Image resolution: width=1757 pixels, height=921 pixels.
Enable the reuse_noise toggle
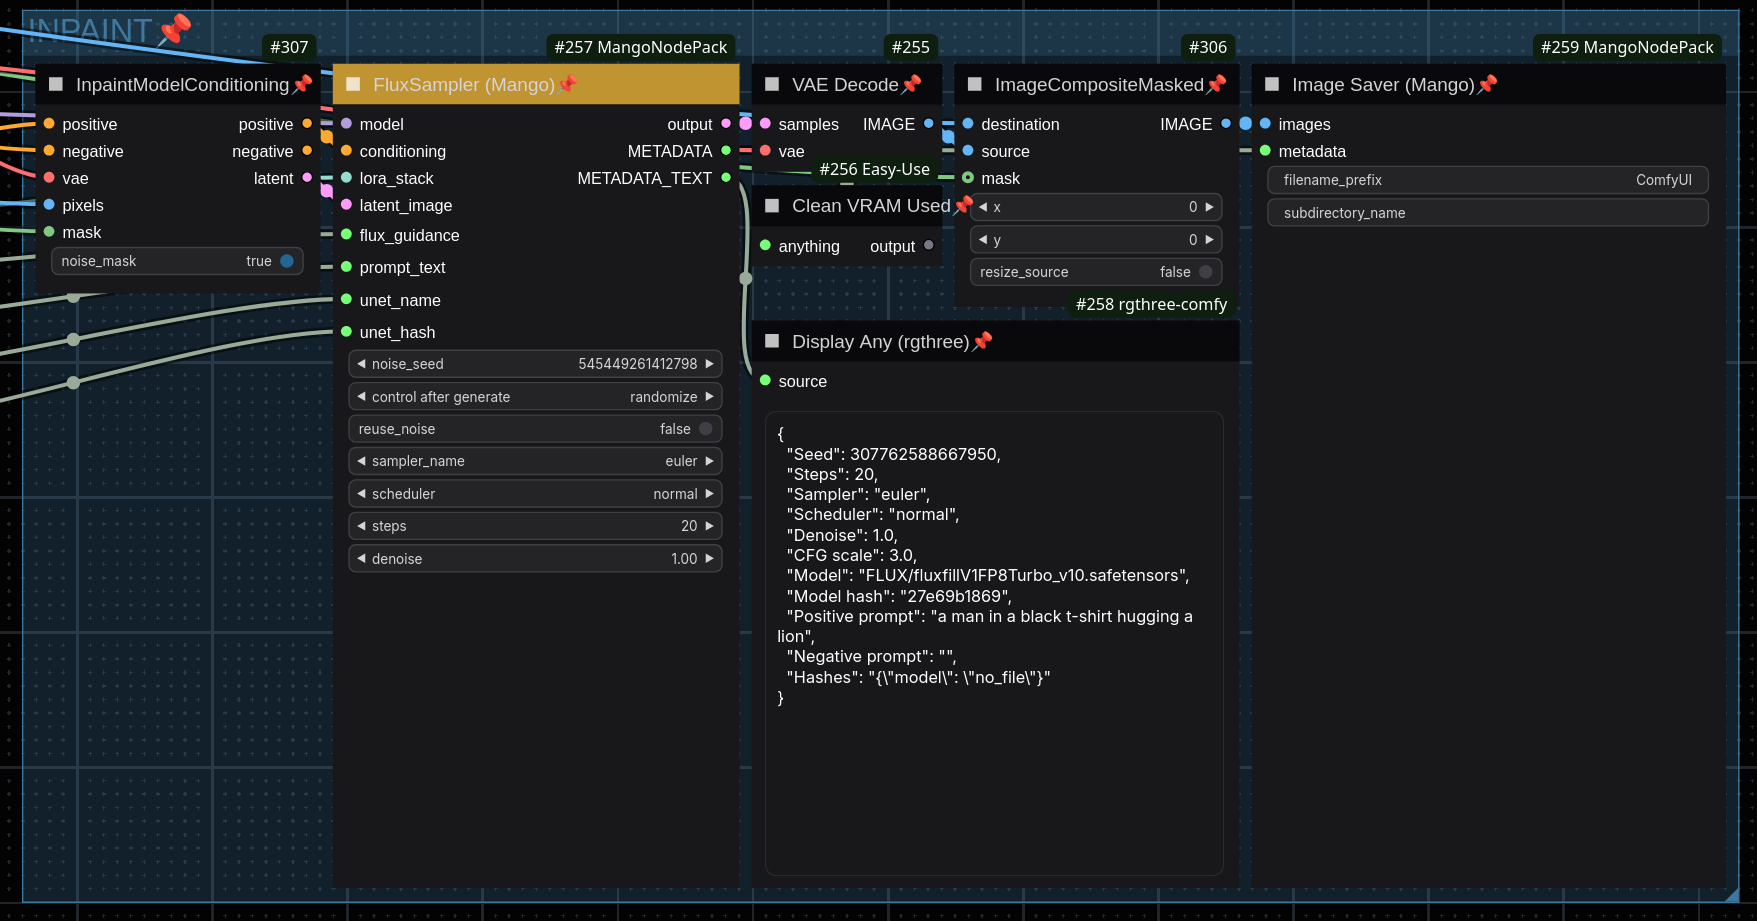point(705,429)
